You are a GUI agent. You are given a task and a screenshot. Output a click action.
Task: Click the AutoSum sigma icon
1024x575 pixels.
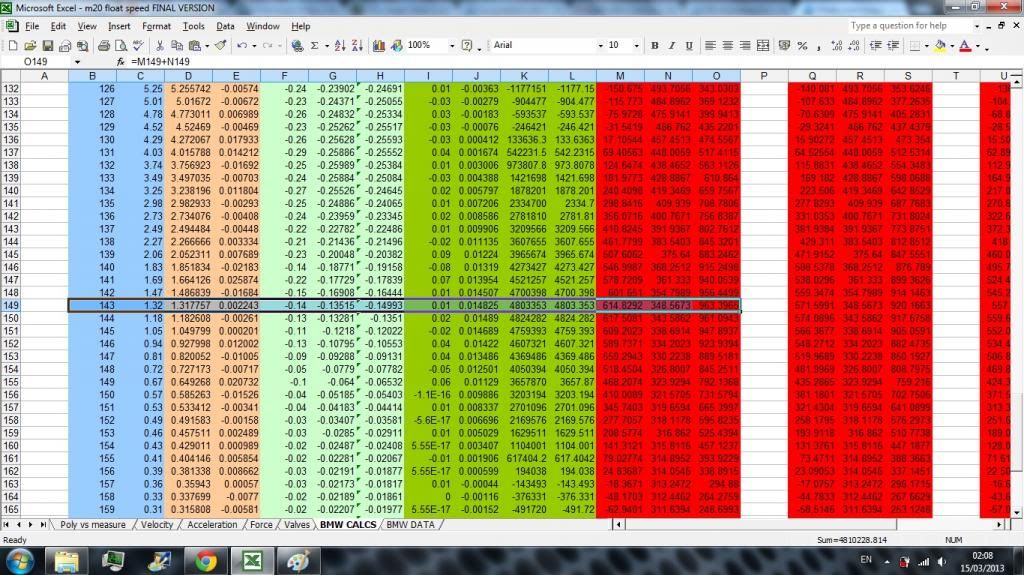(314, 46)
